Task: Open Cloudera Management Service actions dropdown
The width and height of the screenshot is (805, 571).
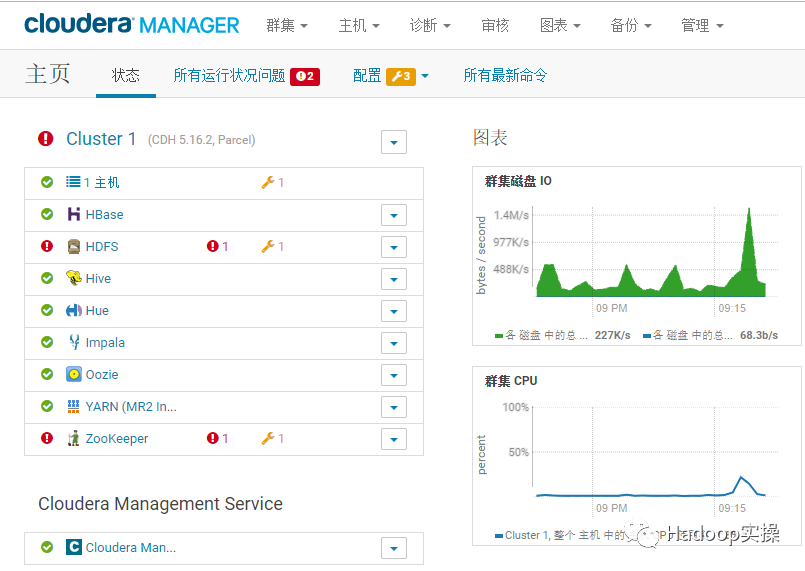Action: 394,548
